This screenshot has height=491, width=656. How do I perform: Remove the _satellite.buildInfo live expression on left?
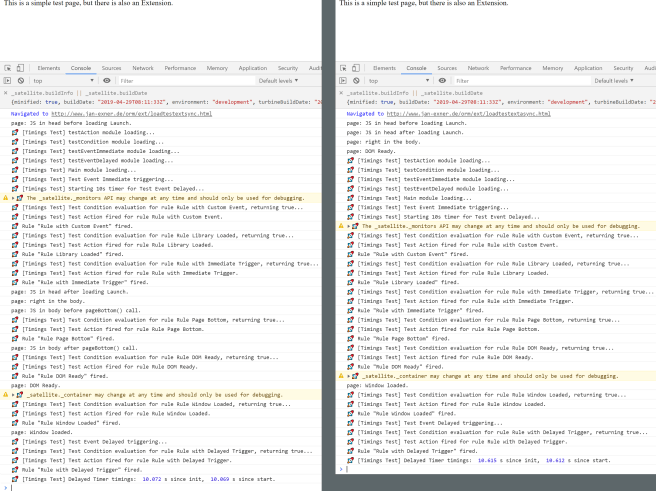pos(6,91)
